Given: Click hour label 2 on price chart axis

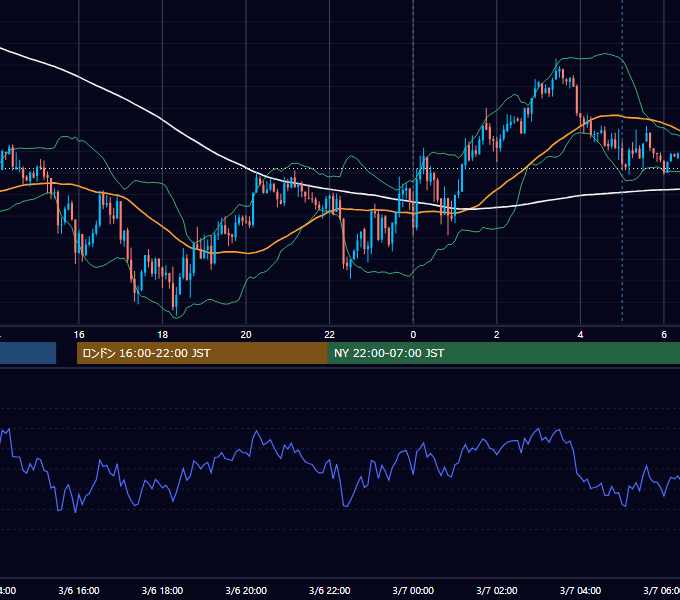Looking at the screenshot, I should tap(497, 335).
